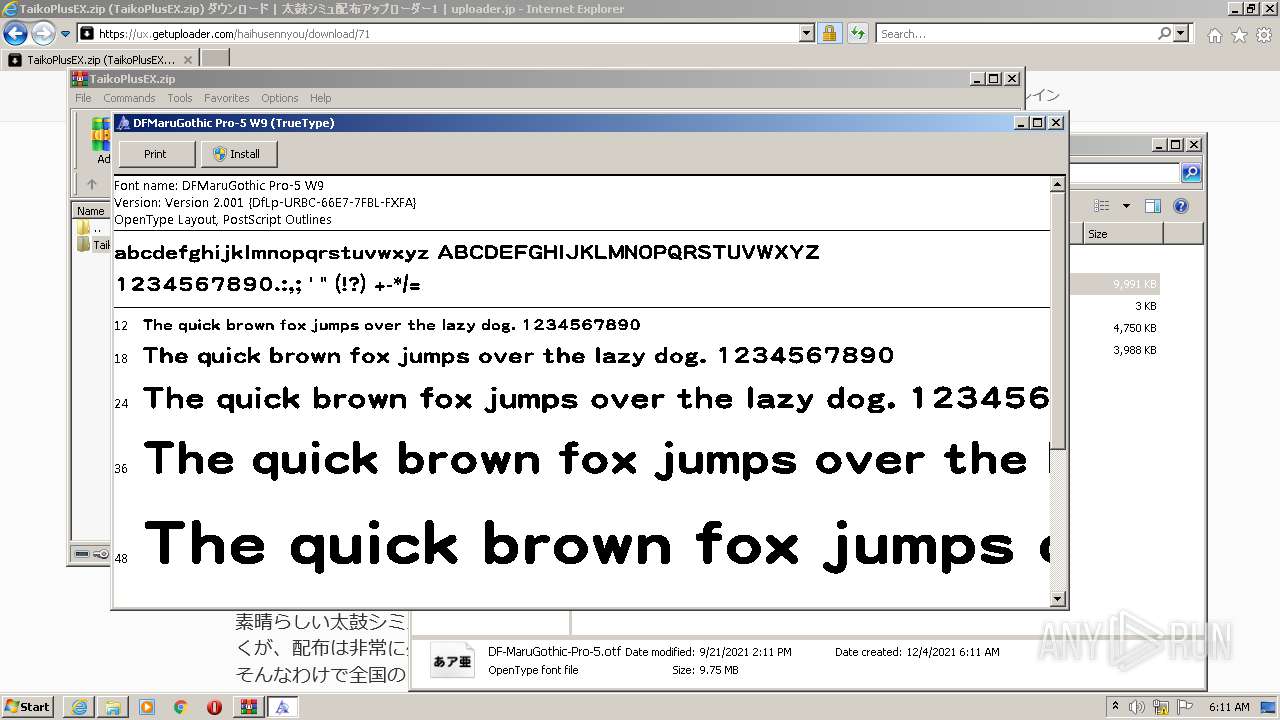Click the refresh/compatibility icon in IE
Viewport: 1280px width, 720px height.
[857, 33]
